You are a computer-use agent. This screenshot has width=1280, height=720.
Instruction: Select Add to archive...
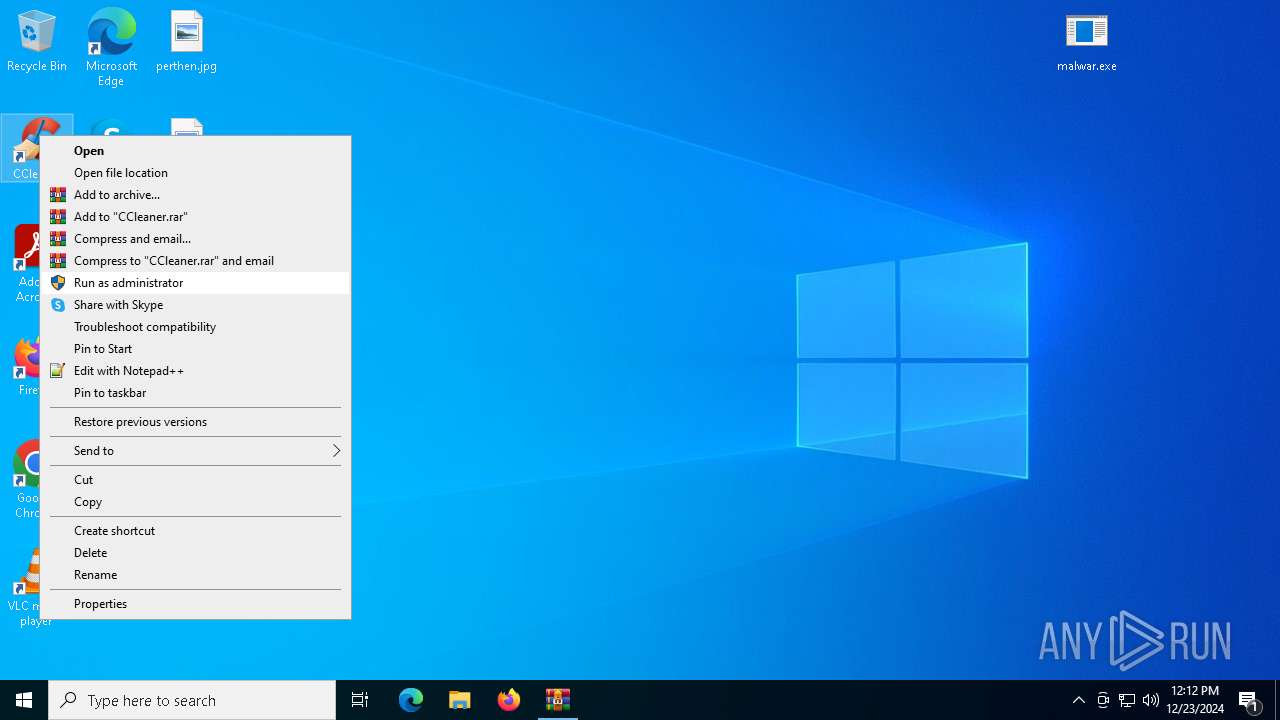[x=195, y=195]
